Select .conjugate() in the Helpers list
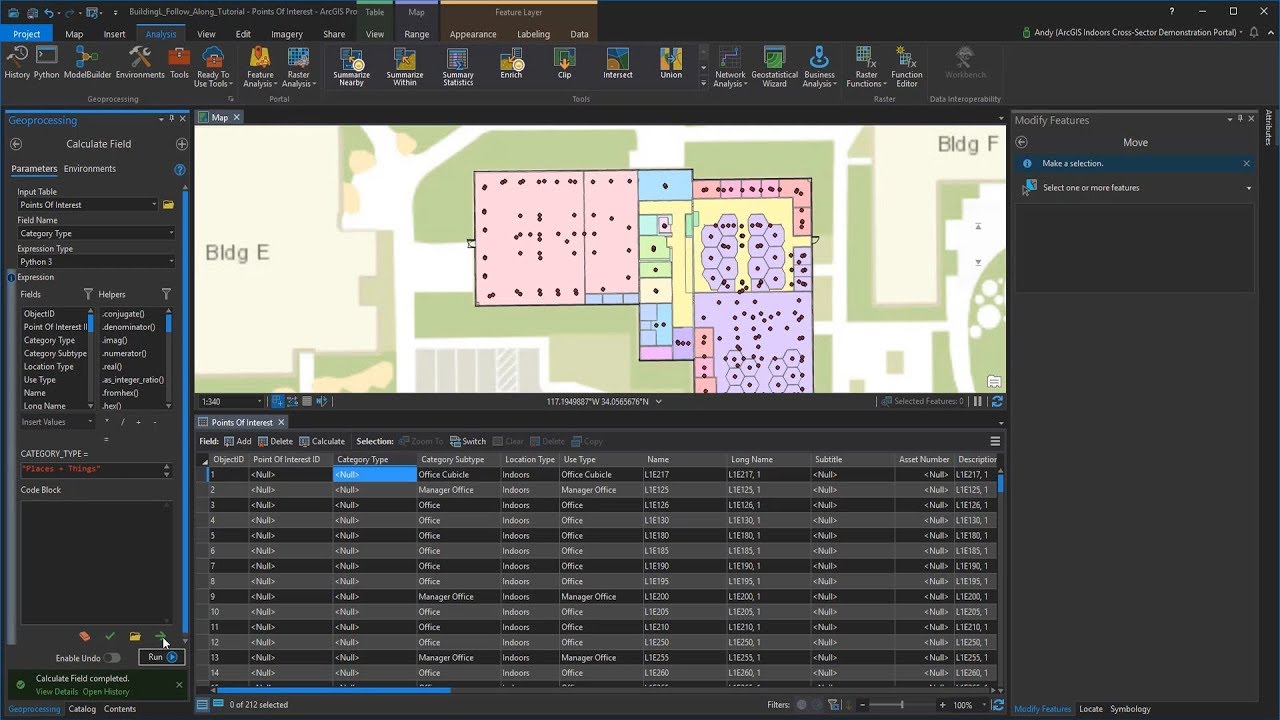The width and height of the screenshot is (1280, 720). coord(123,314)
